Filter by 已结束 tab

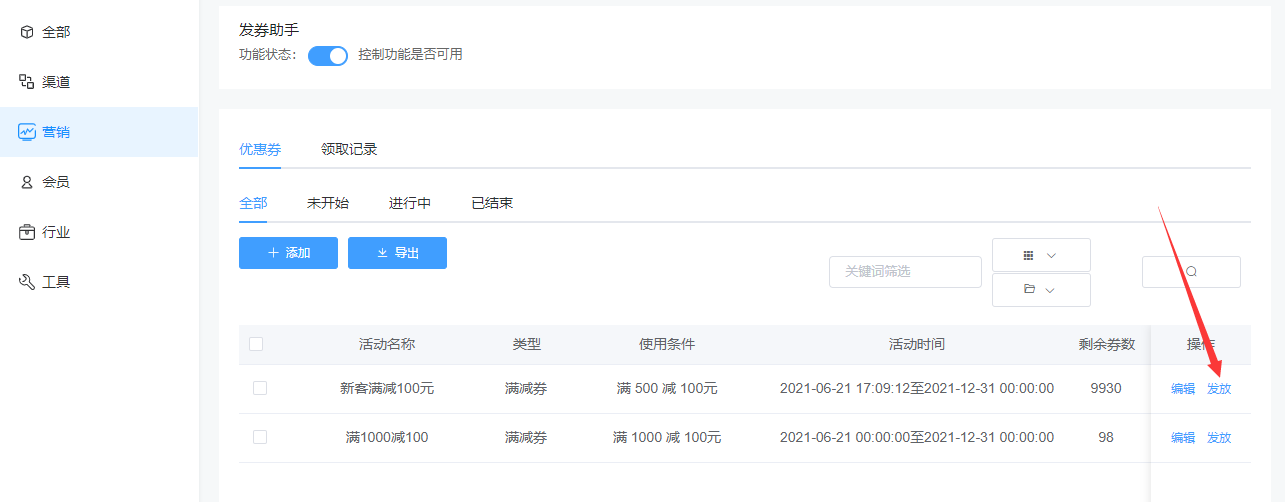492,203
